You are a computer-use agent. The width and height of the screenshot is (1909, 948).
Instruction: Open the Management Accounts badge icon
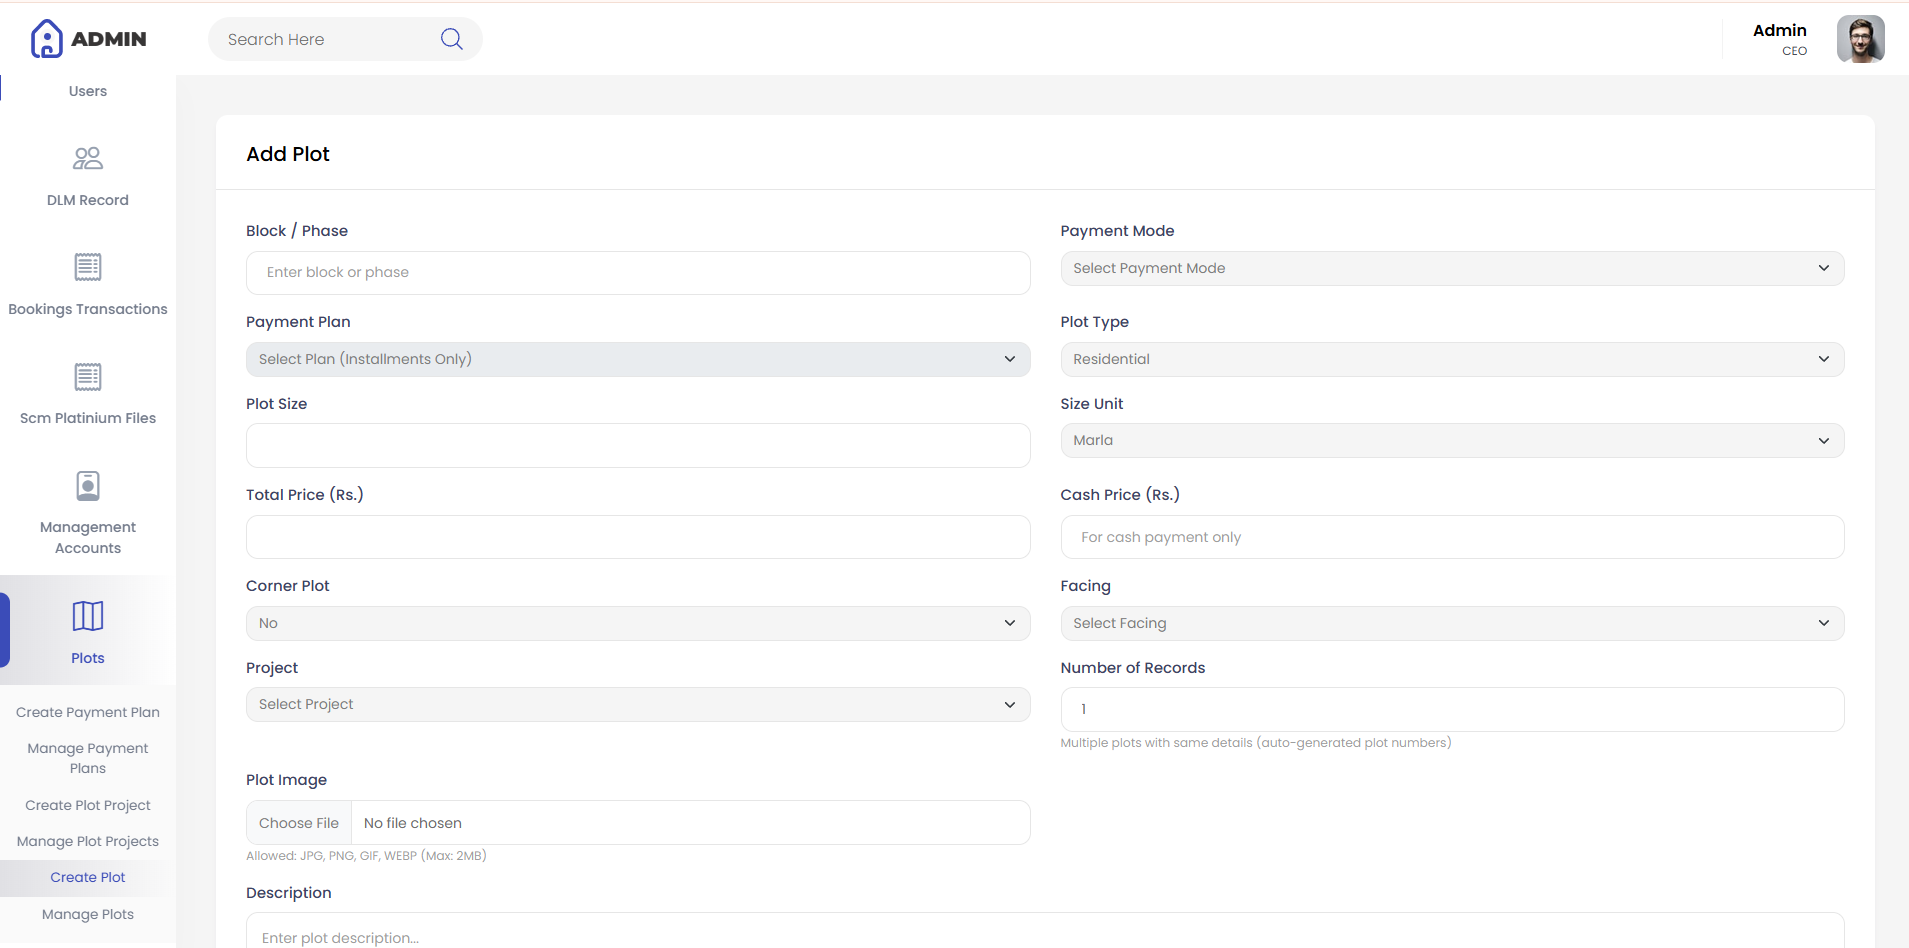(88, 486)
